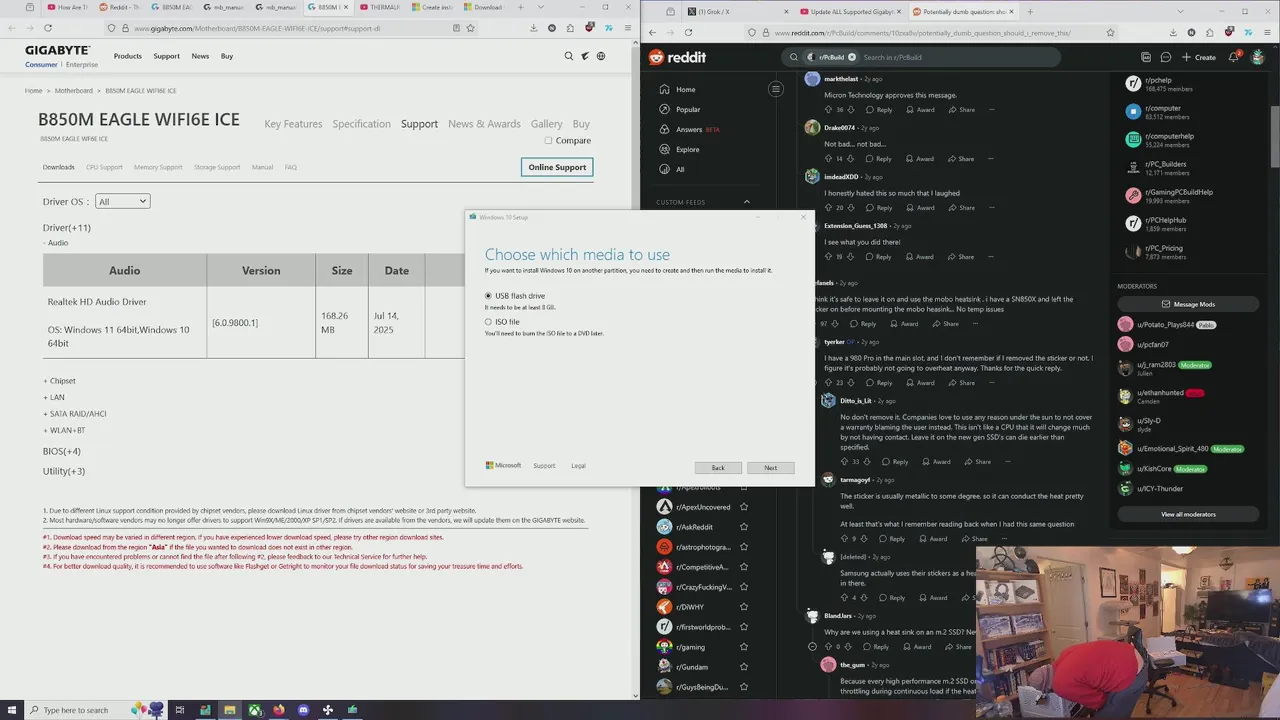Bookmark the Gigabyte page with star icon
This screenshot has width=1280, height=720.
470,28
